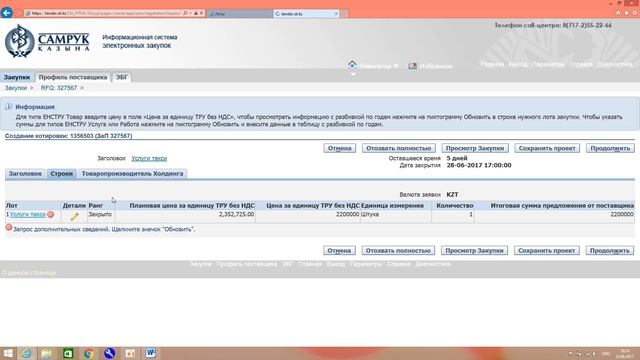Viewport: 640px width, 360px height.
Task: Switch to the Закупки main tab
Action: (17, 77)
